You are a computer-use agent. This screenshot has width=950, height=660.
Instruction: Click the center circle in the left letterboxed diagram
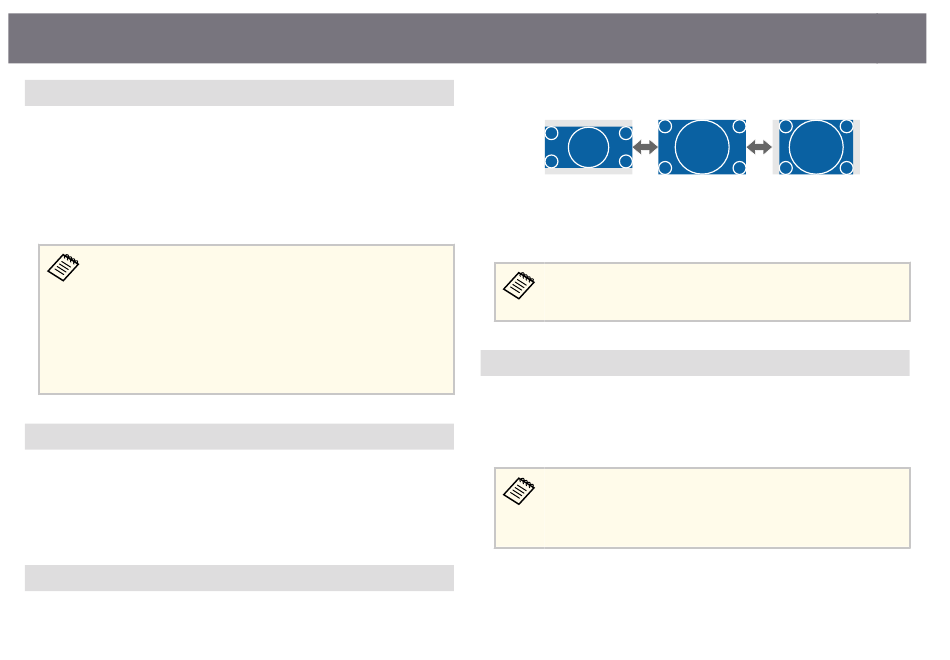(x=588, y=147)
